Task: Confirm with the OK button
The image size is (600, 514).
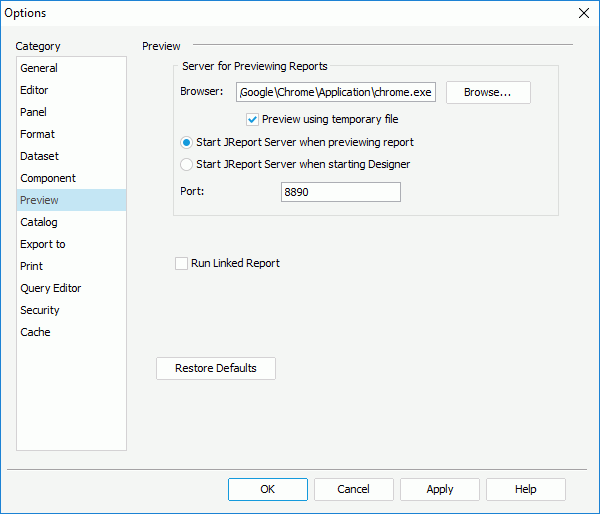Action: (x=268, y=489)
